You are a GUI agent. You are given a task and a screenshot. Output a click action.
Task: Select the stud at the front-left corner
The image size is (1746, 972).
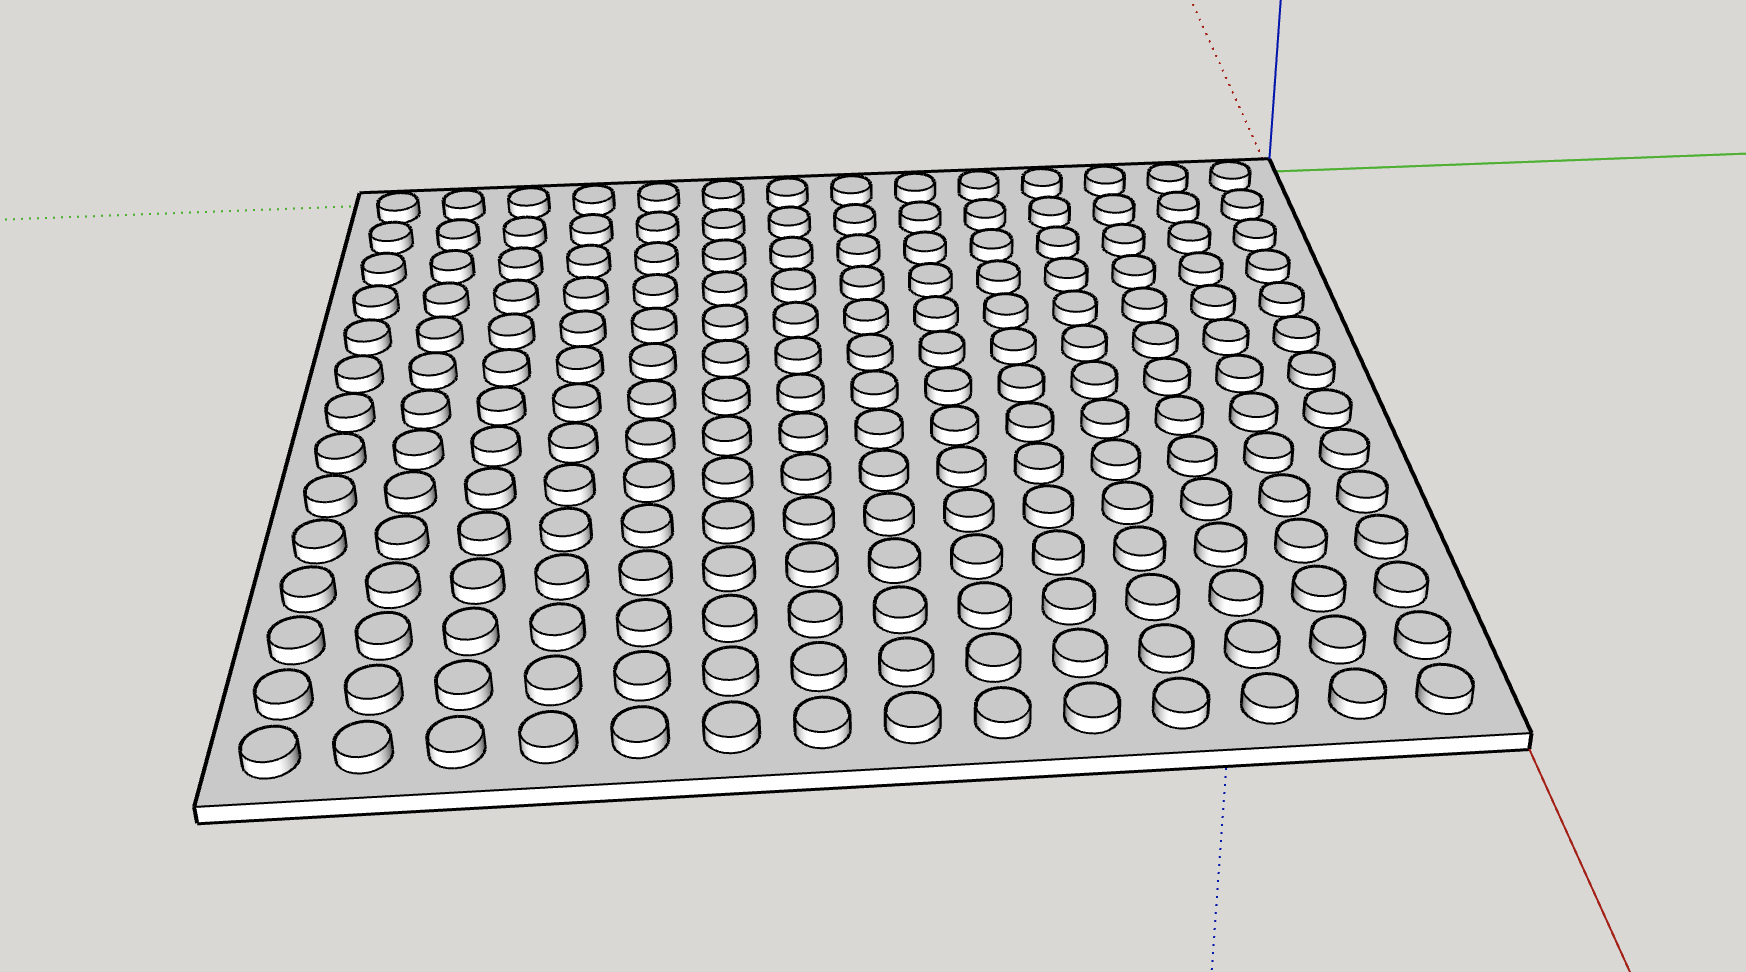[x=270, y=752]
